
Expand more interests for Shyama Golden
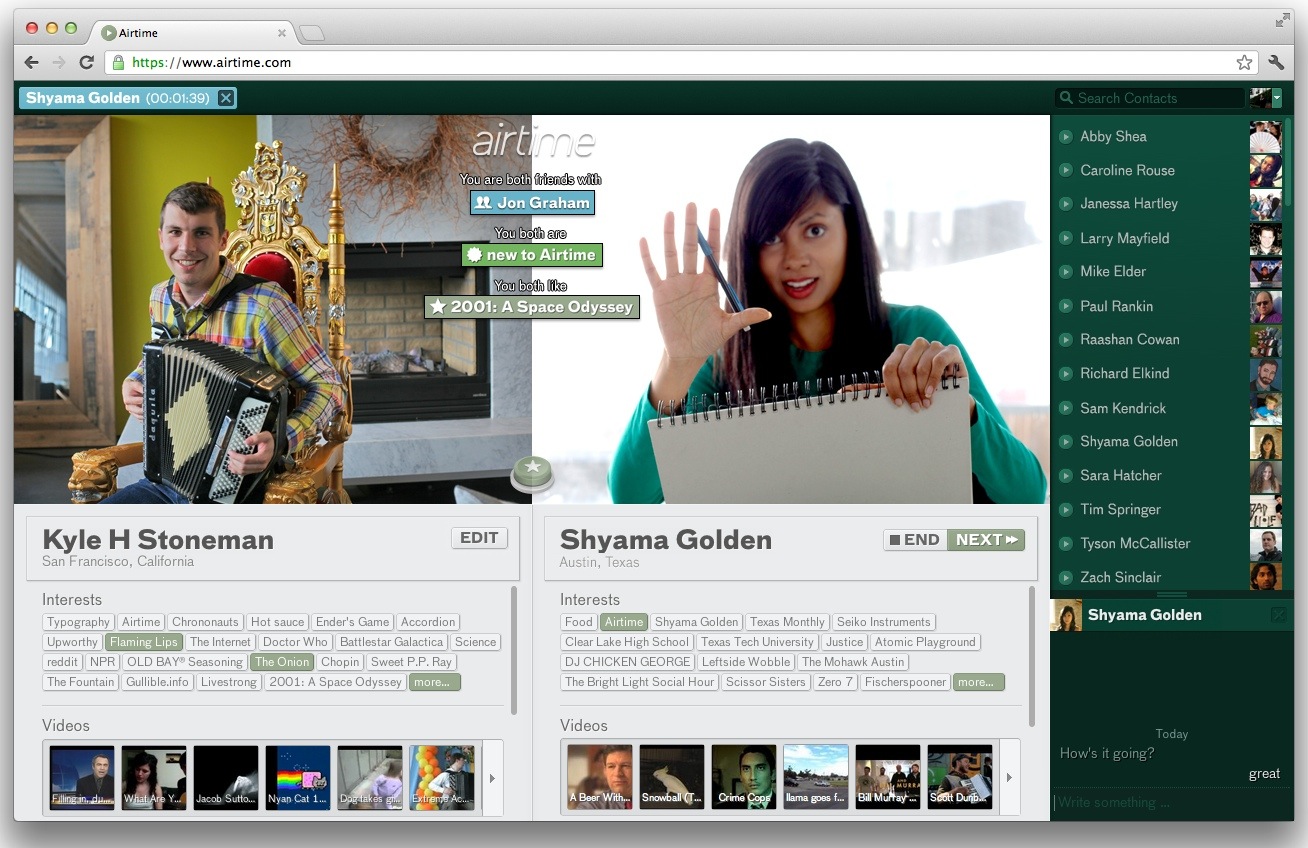pos(978,682)
